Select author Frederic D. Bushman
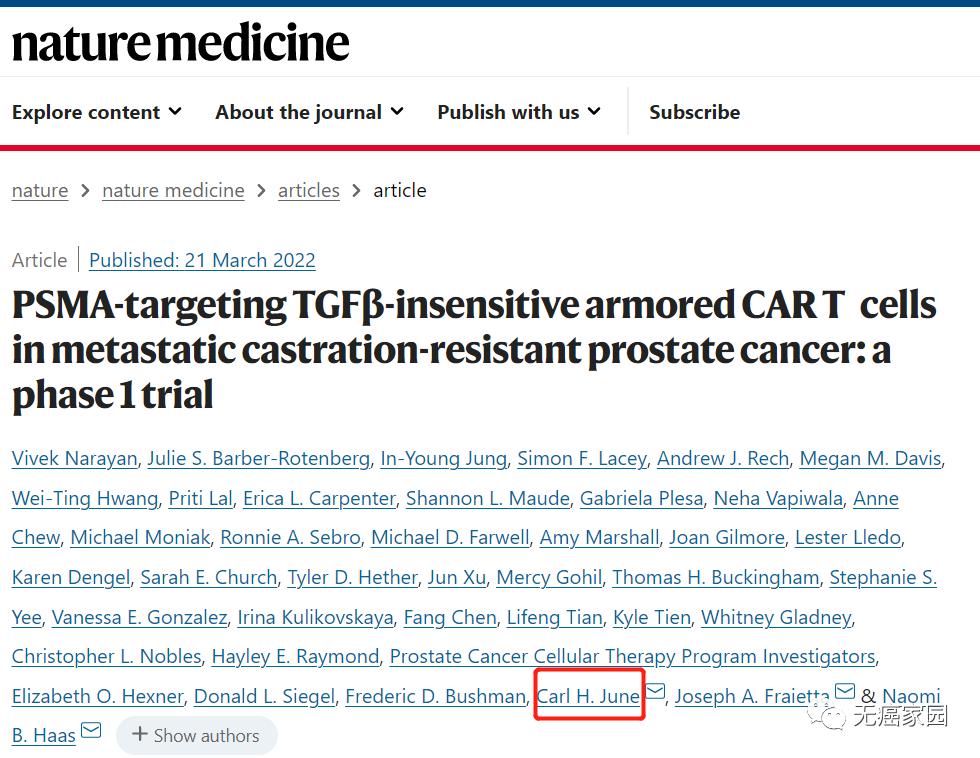The height and width of the screenshot is (758, 980). pyautogui.click(x=435, y=696)
